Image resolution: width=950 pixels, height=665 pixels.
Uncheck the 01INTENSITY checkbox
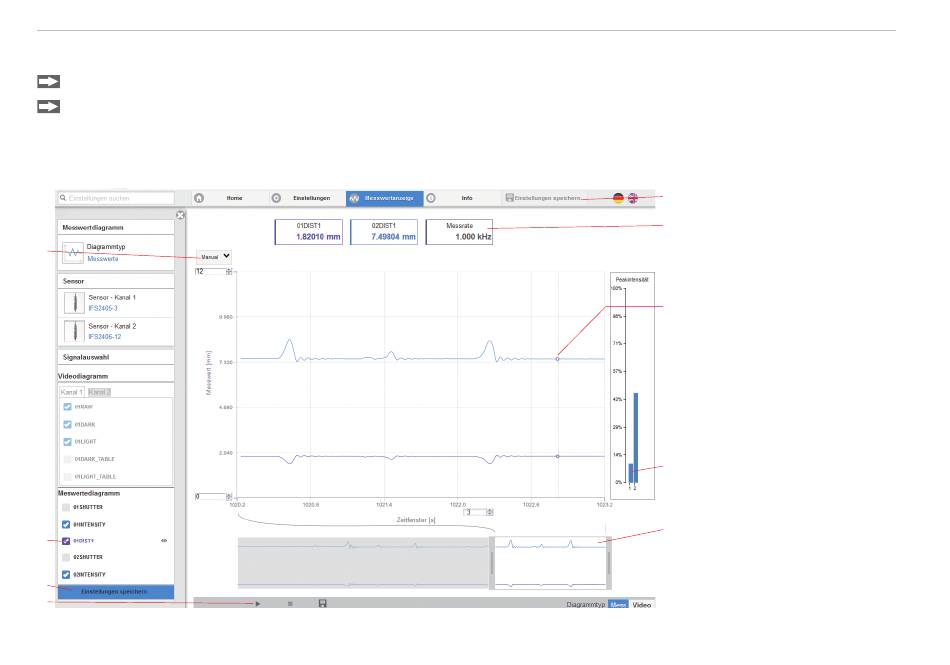click(66, 524)
